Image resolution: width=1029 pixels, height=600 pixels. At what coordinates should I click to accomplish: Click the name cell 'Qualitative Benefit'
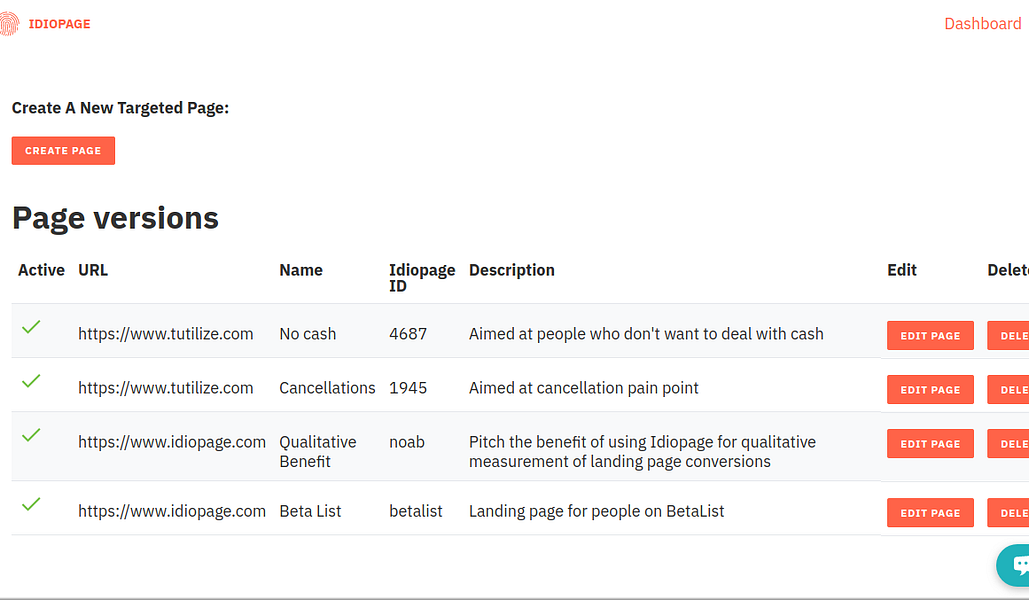tap(318, 452)
